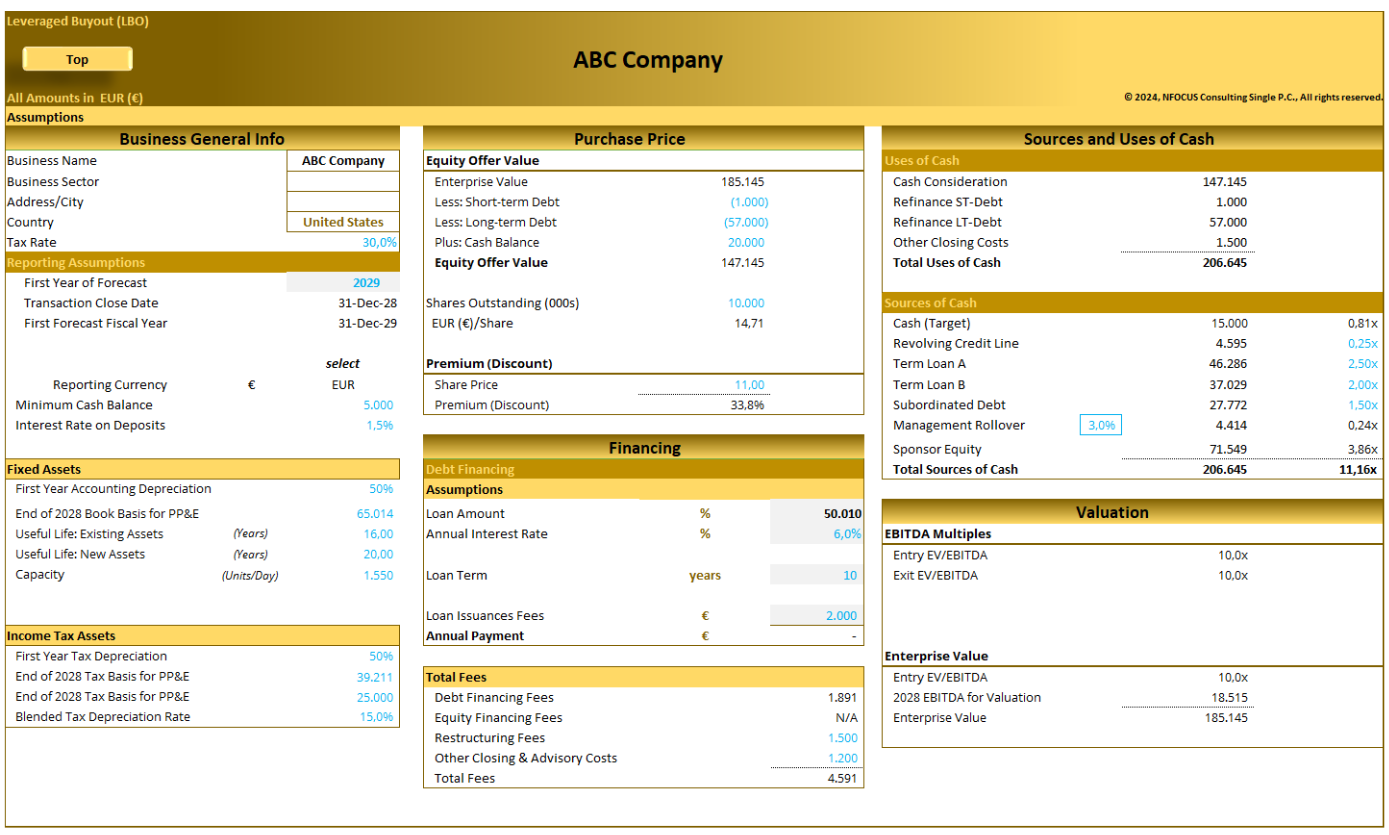Select the Country cell showing United States
This screenshot has width=1389, height=835.
click(343, 222)
